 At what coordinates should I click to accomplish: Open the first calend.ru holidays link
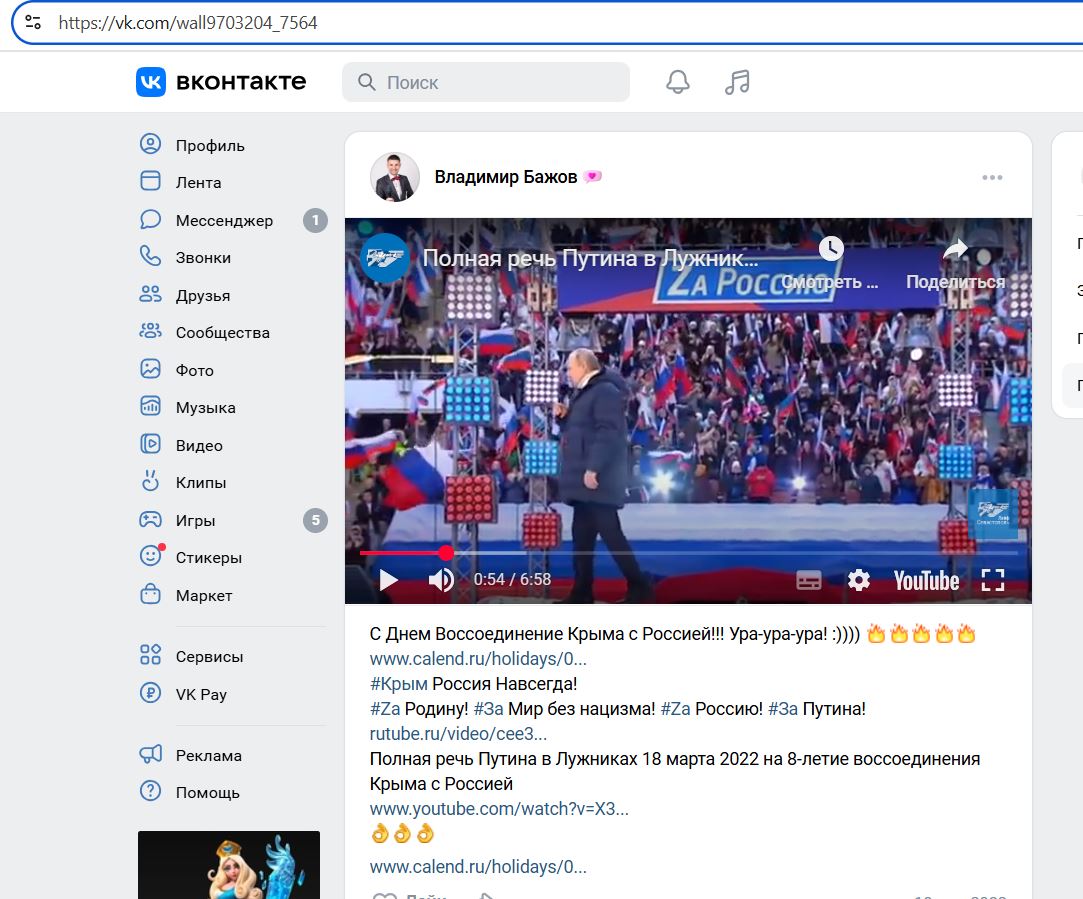[478, 659]
